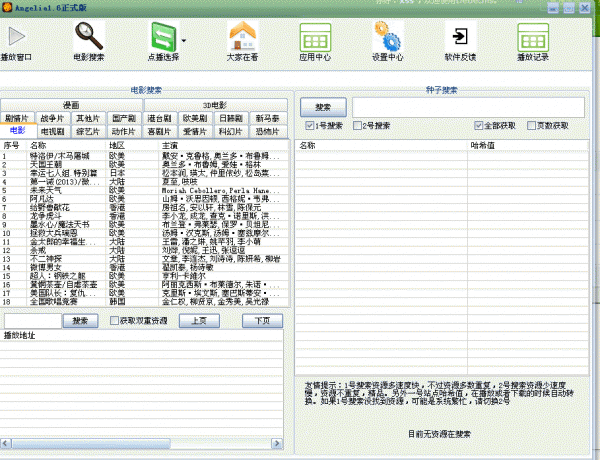Viewport: 600px width, 460px height.
Task: Open the 应用中心 app center icon
Action: [314, 38]
